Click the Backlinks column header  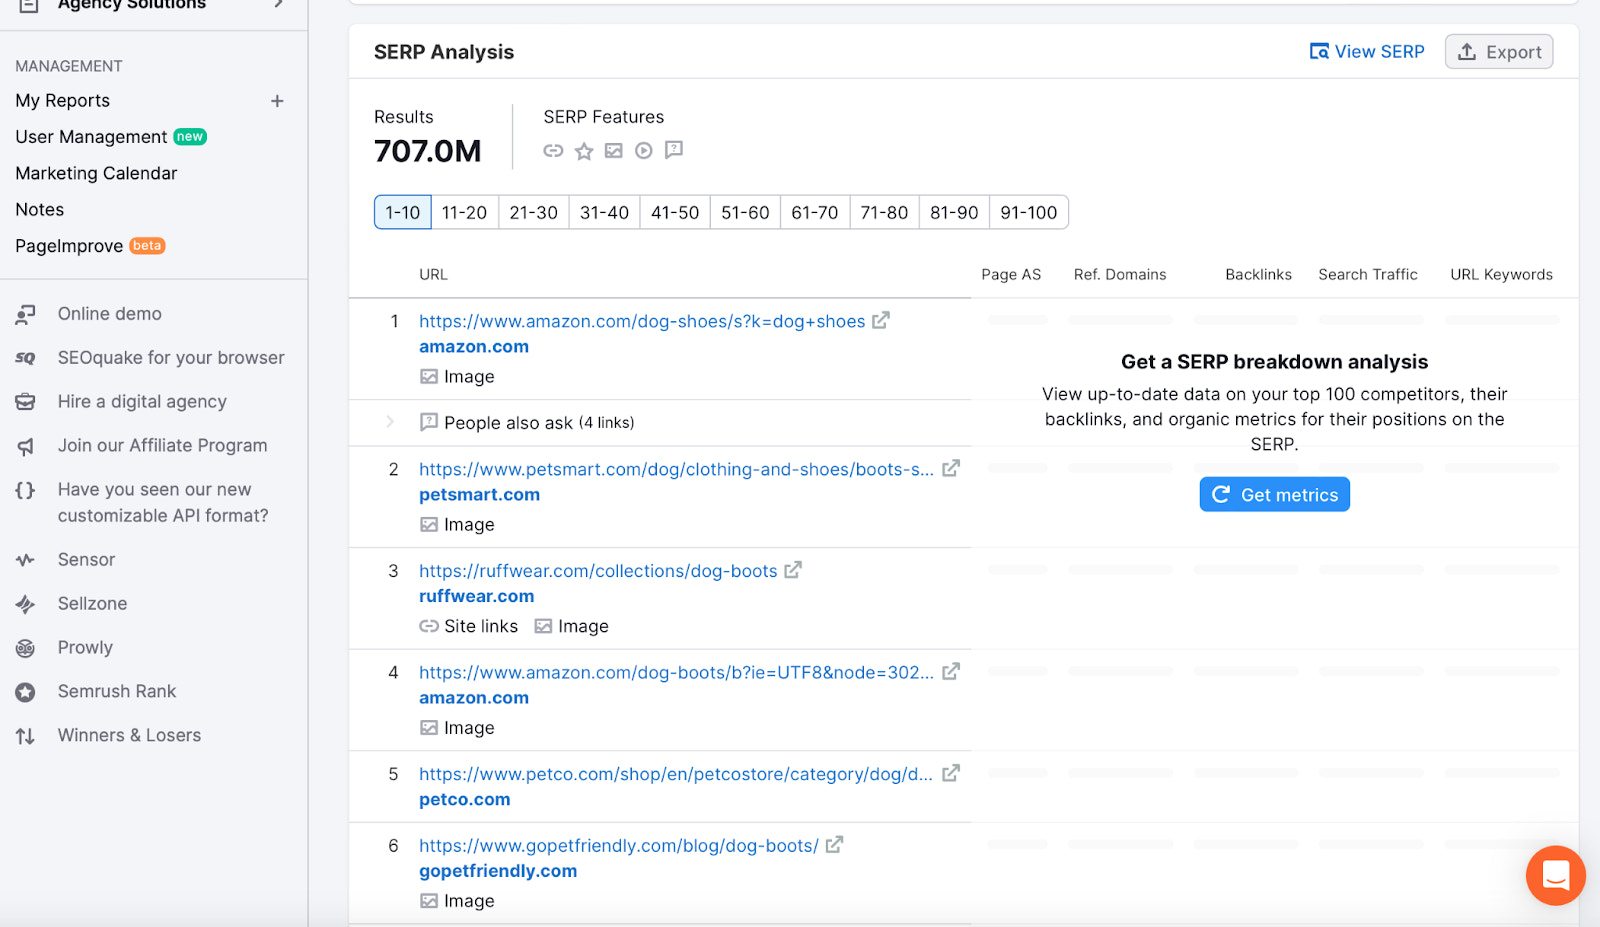coord(1258,275)
